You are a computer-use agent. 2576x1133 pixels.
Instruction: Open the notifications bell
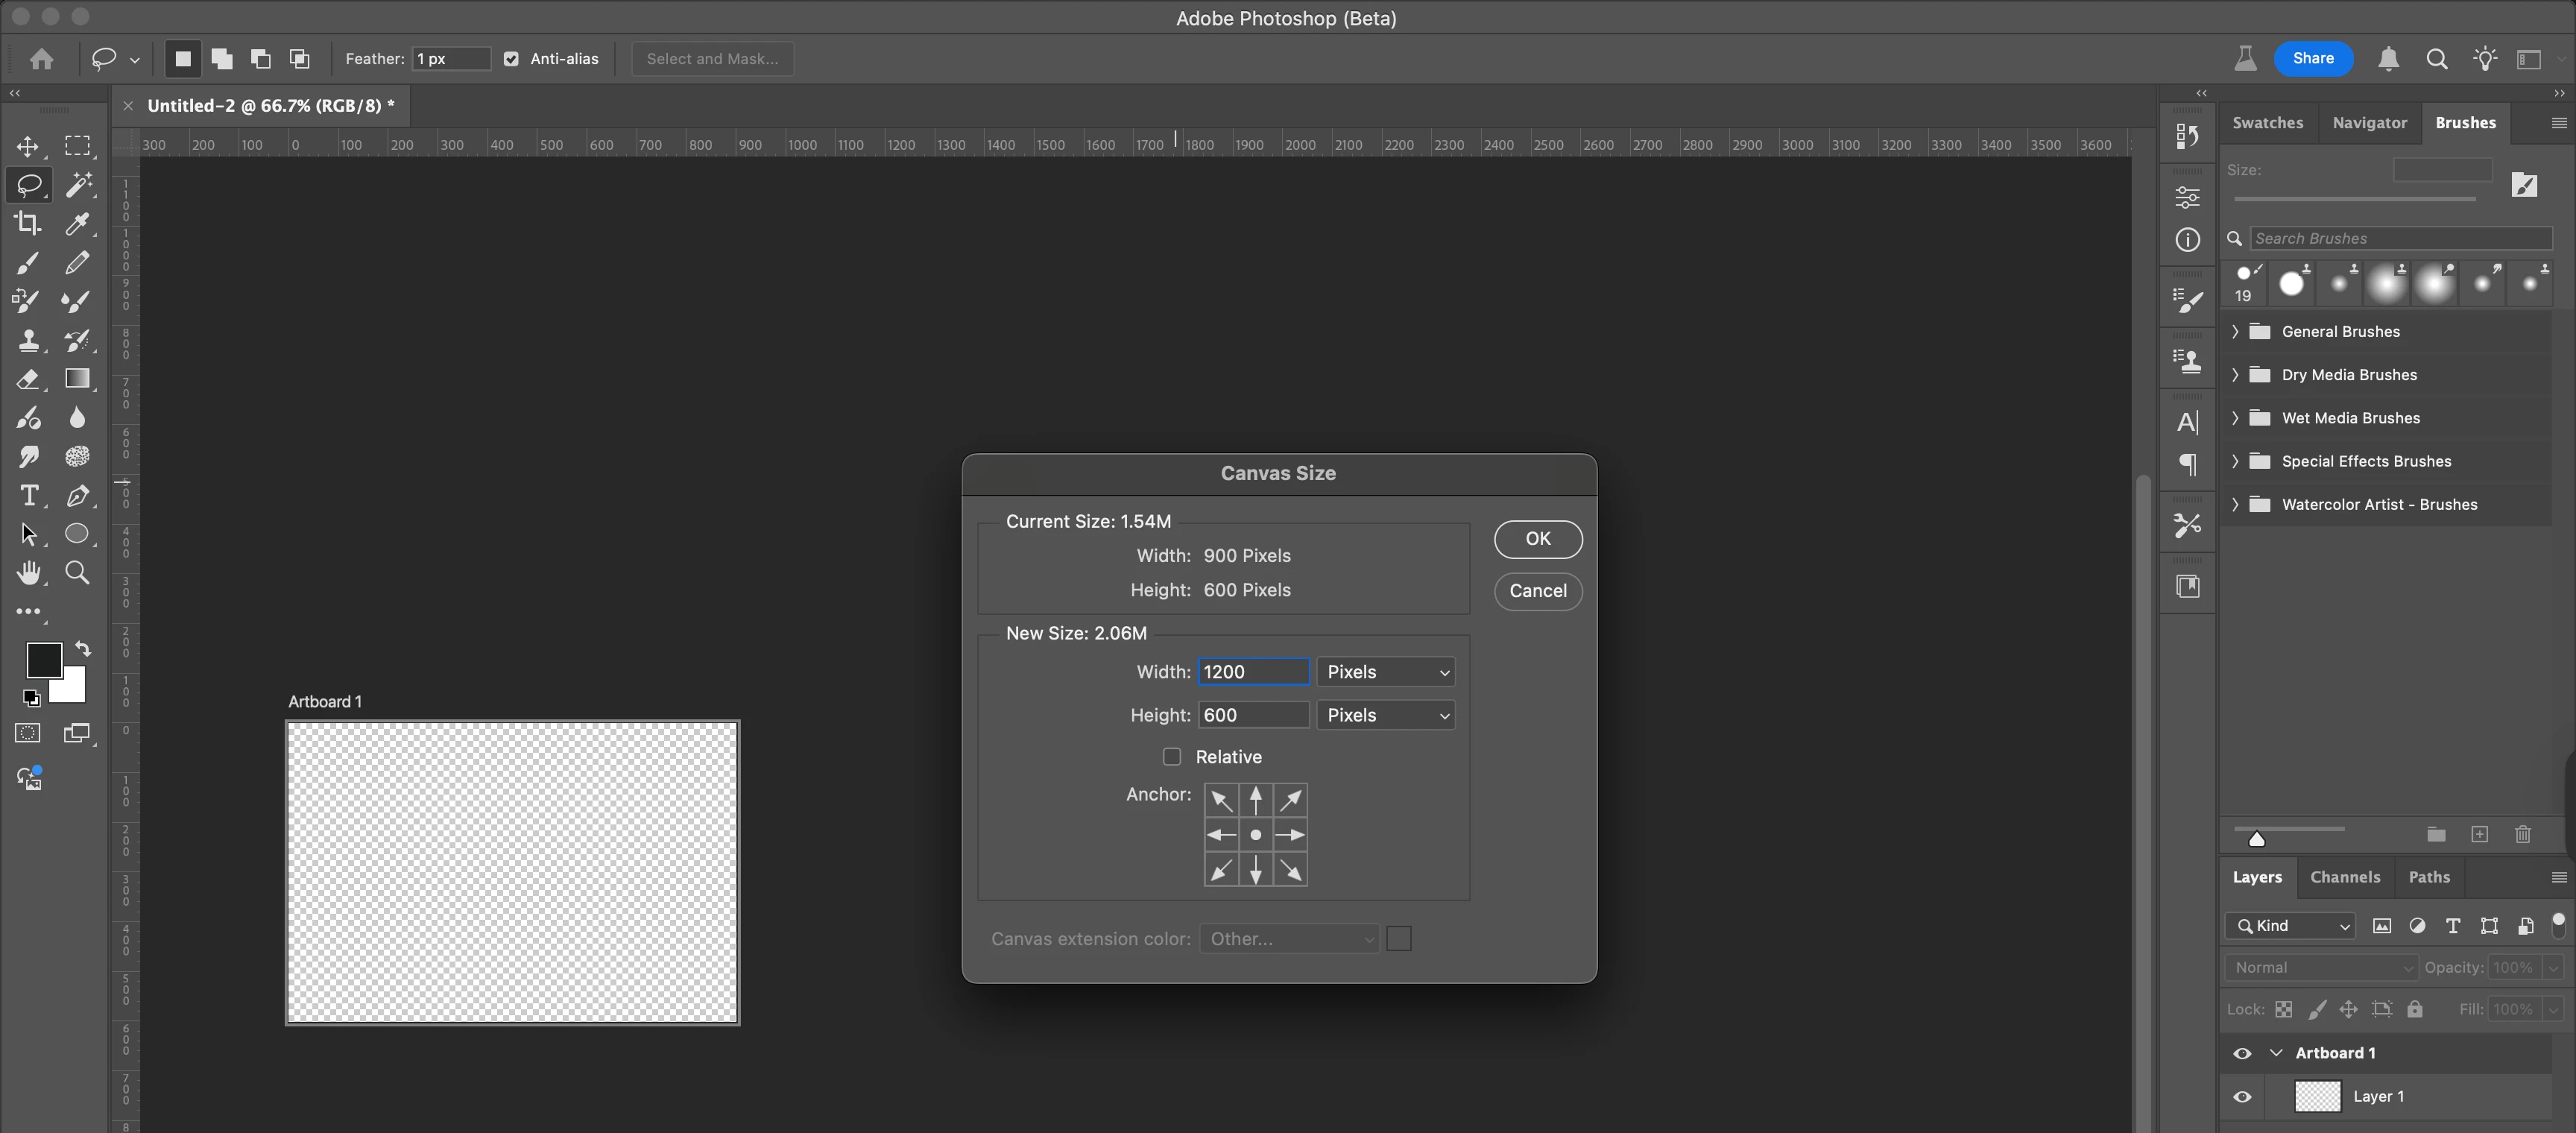[x=2388, y=59]
